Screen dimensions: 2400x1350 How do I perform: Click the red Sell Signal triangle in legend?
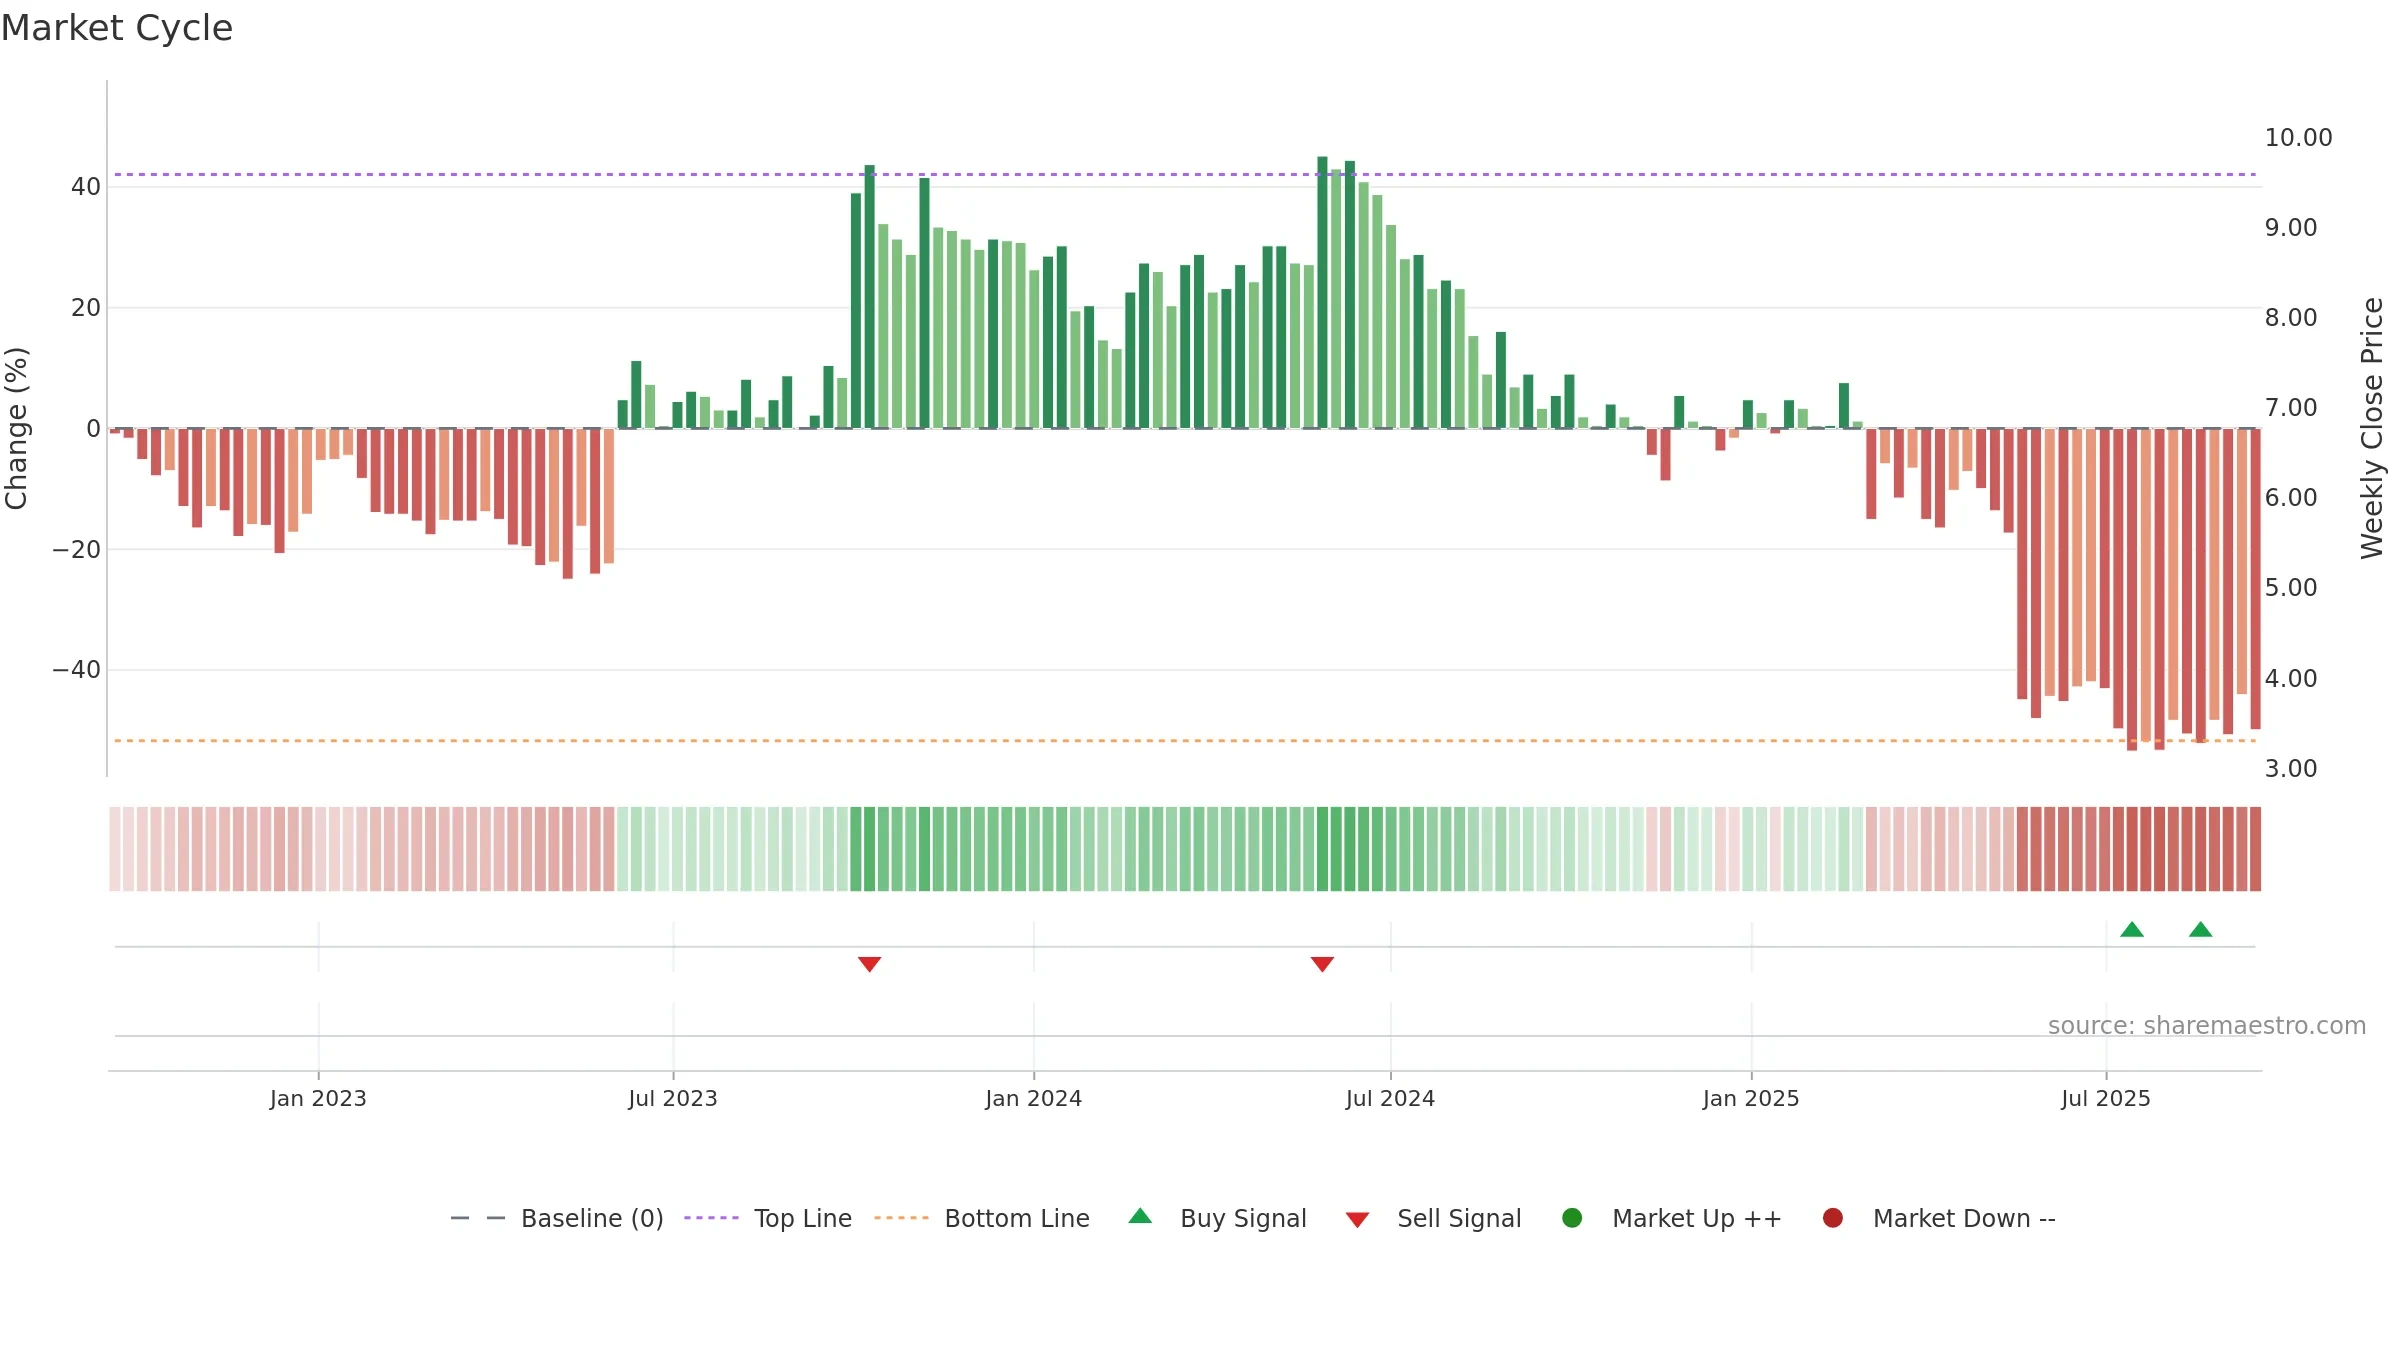click(1357, 1220)
